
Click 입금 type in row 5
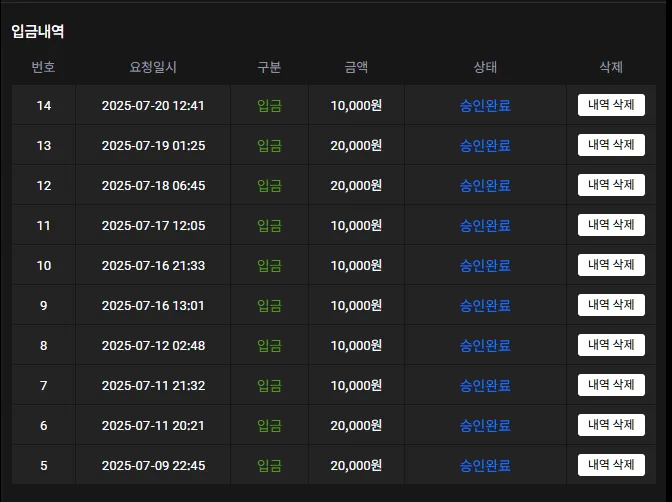click(269, 466)
